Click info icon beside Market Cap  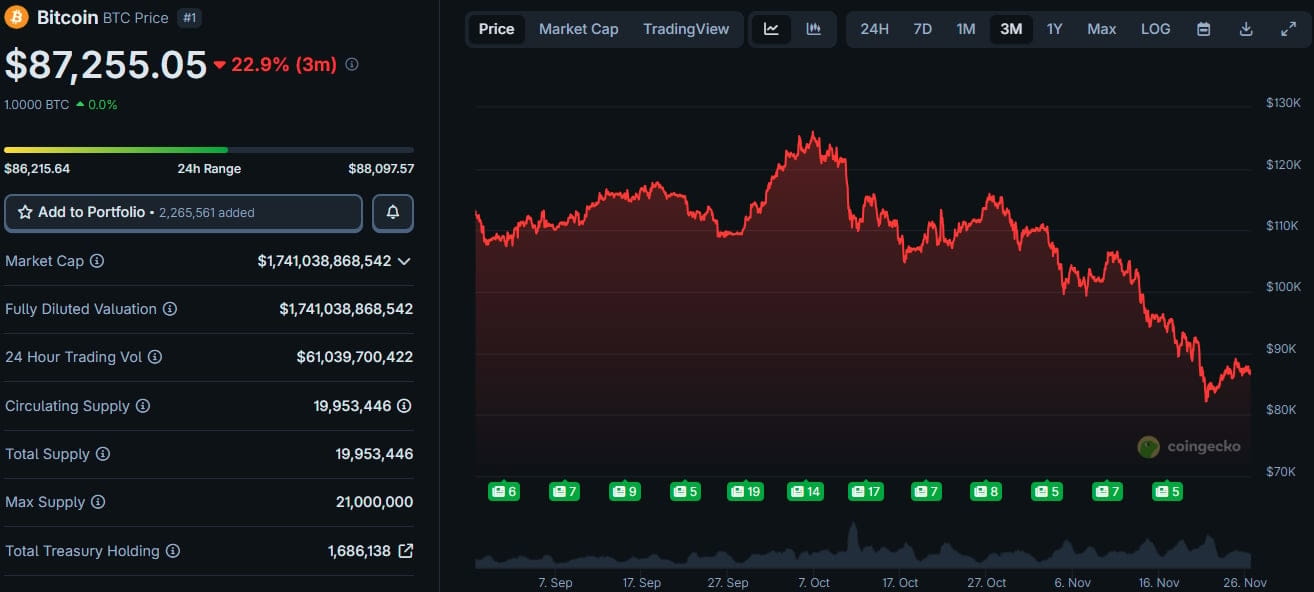97,261
